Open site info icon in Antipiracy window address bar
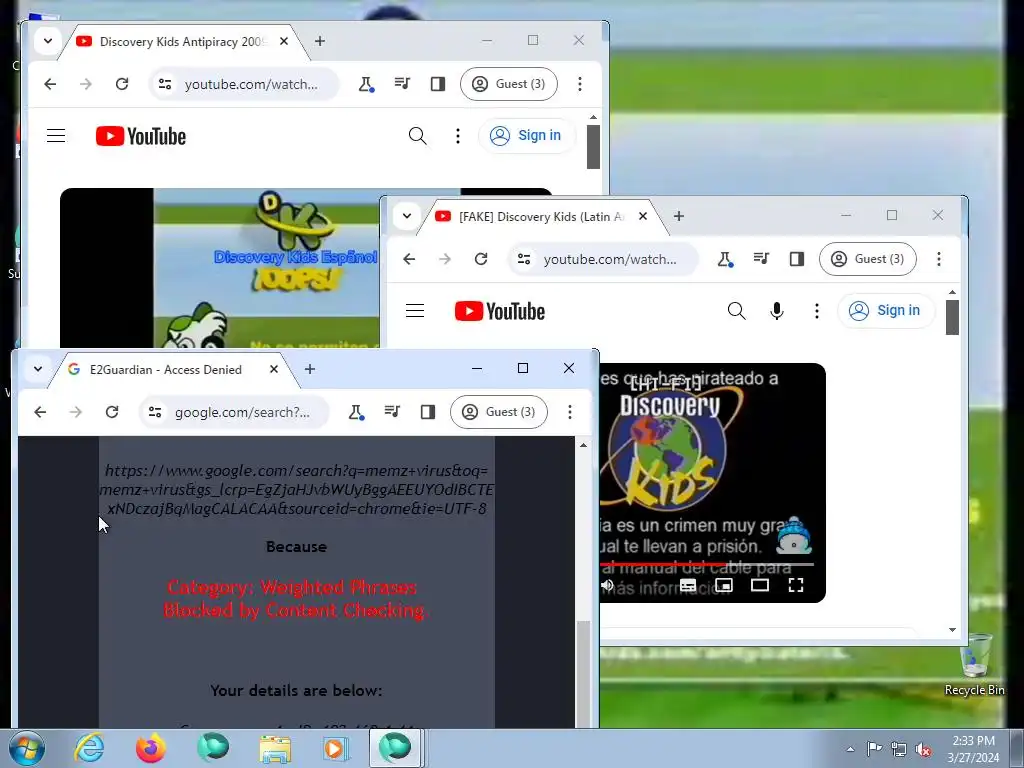1024x768 pixels. pos(165,84)
